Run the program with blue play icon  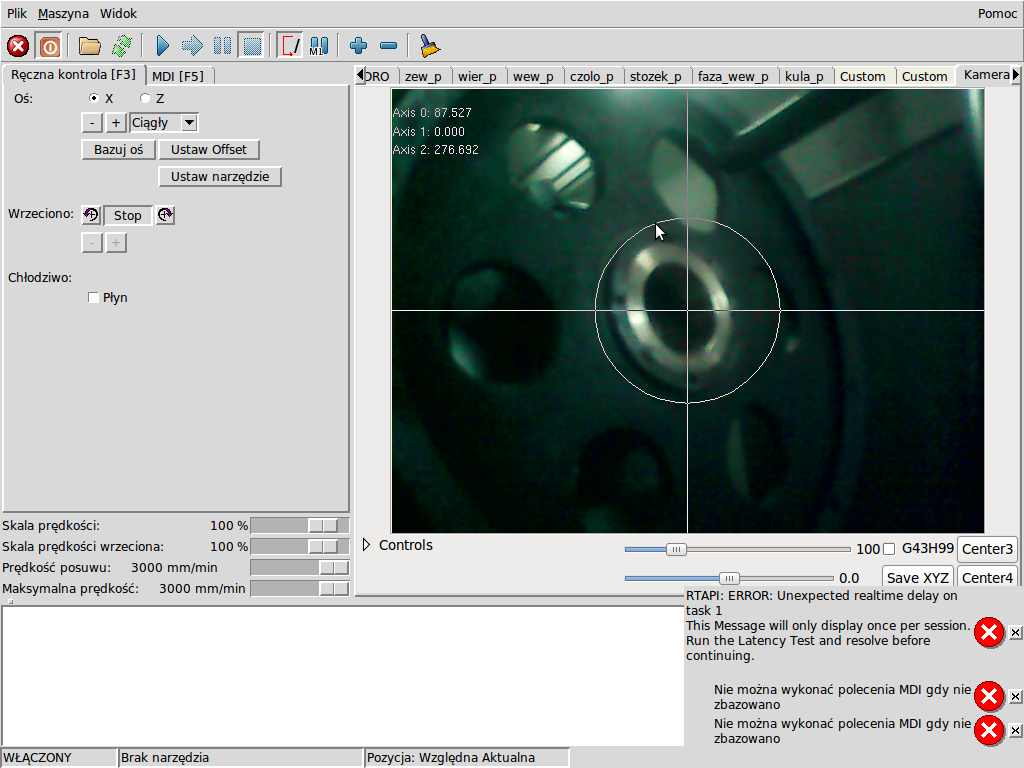tap(163, 46)
